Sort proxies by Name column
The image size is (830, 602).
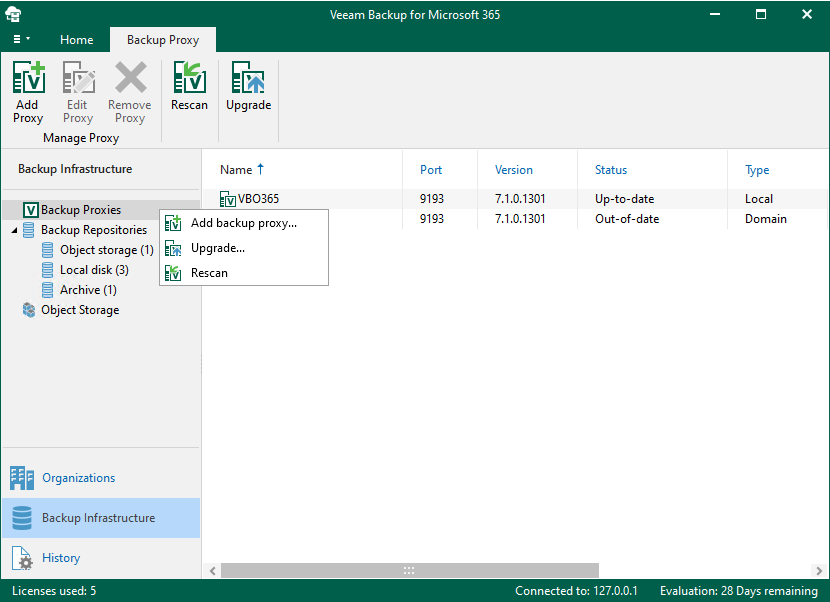pyautogui.click(x=236, y=170)
